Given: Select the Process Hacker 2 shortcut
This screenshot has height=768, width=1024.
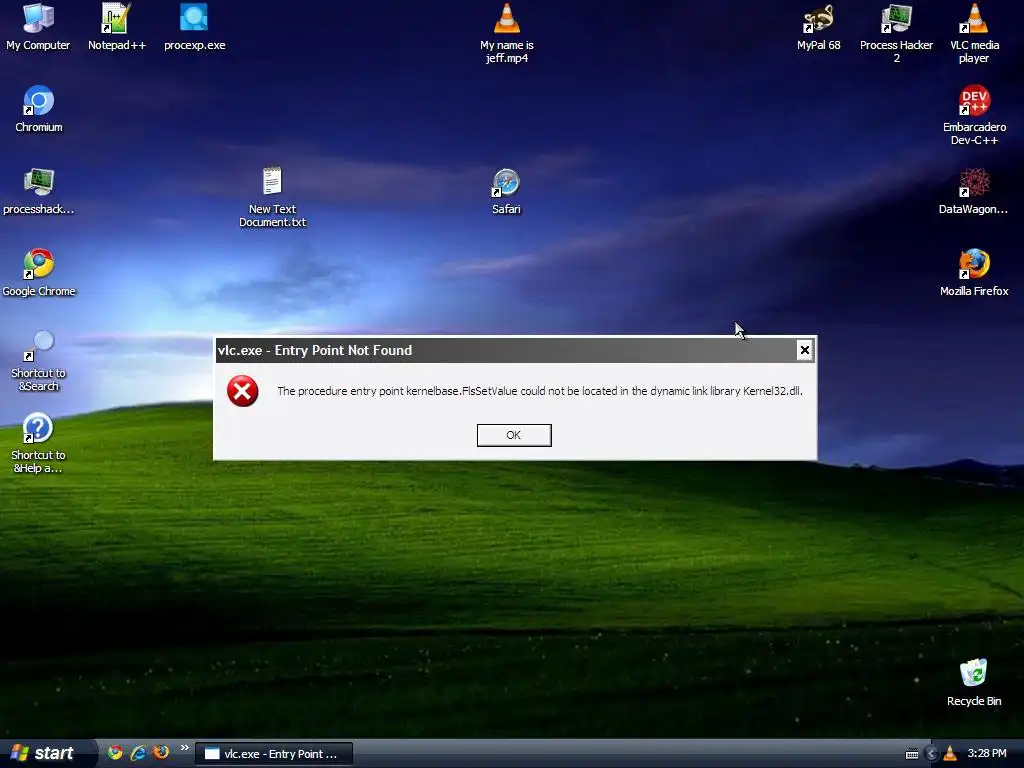Looking at the screenshot, I should tap(896, 33).
